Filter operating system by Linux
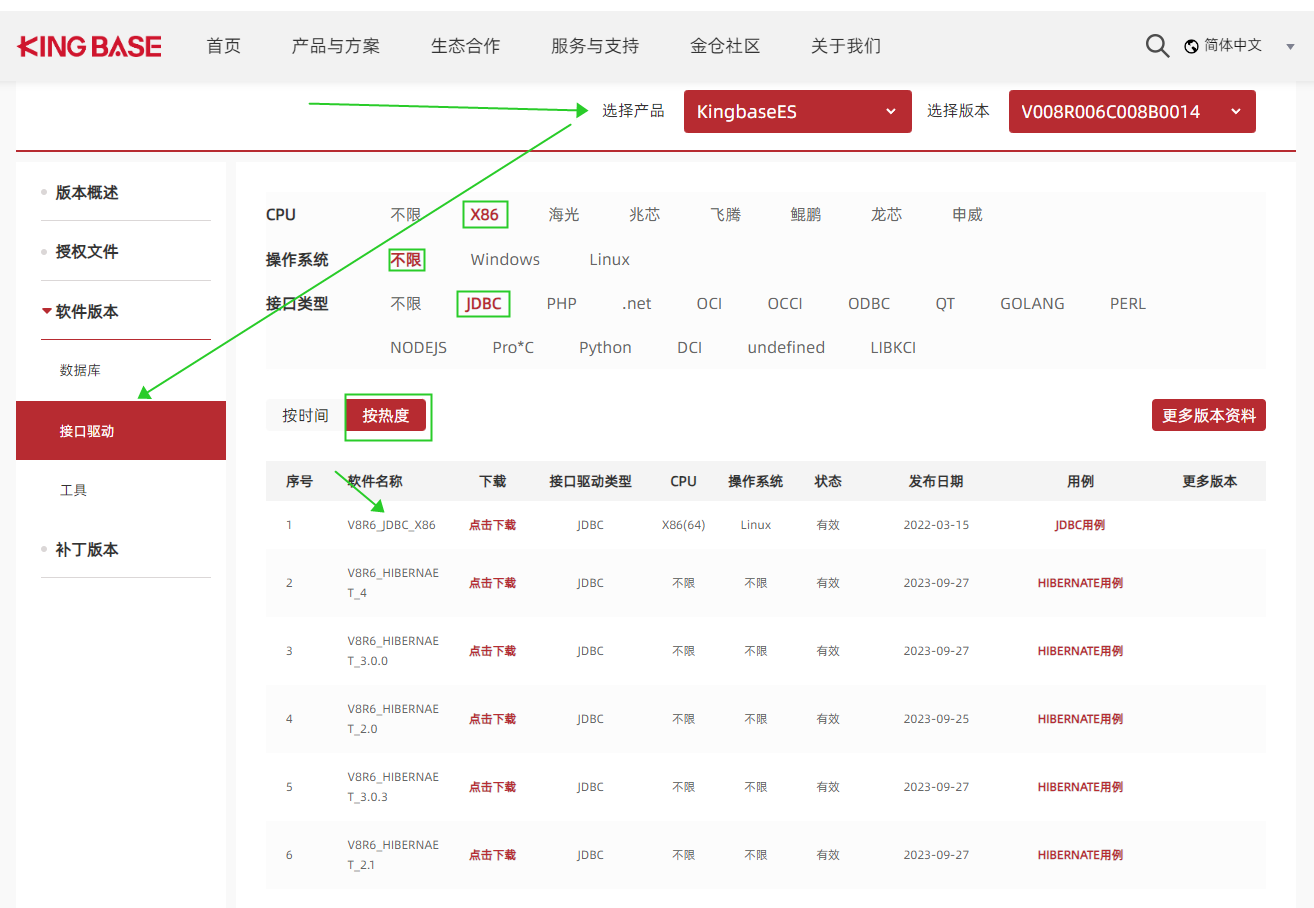Image resolution: width=1314 pixels, height=908 pixels. (x=610, y=260)
